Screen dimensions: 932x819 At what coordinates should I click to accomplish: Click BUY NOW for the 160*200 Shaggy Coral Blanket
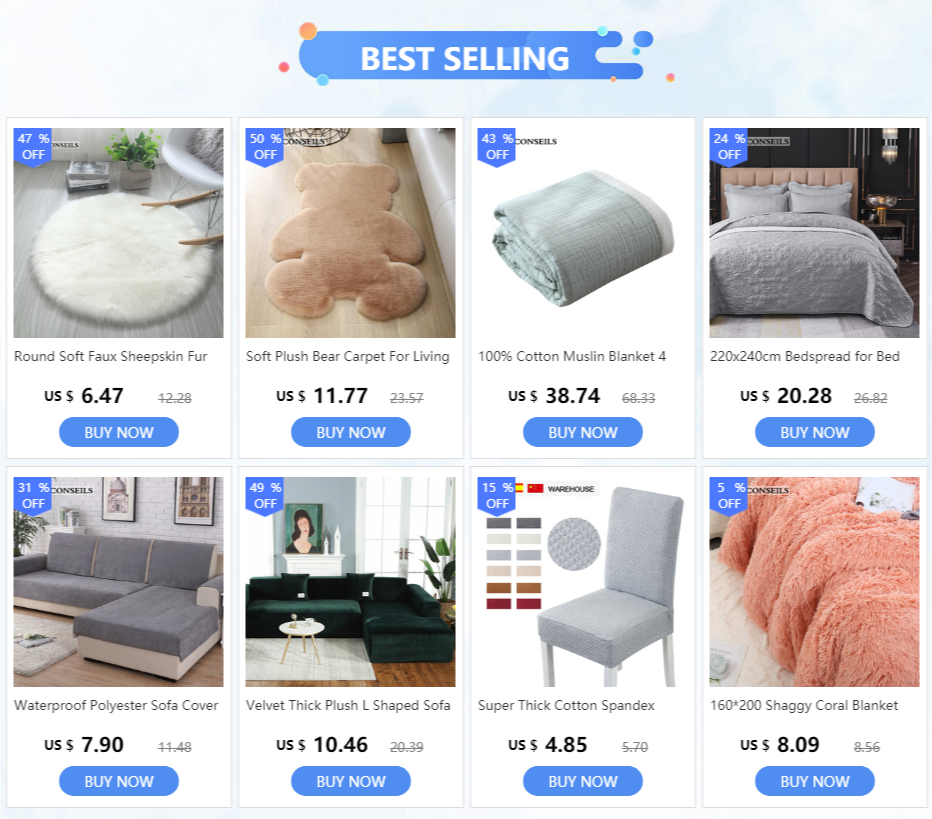pos(814,781)
